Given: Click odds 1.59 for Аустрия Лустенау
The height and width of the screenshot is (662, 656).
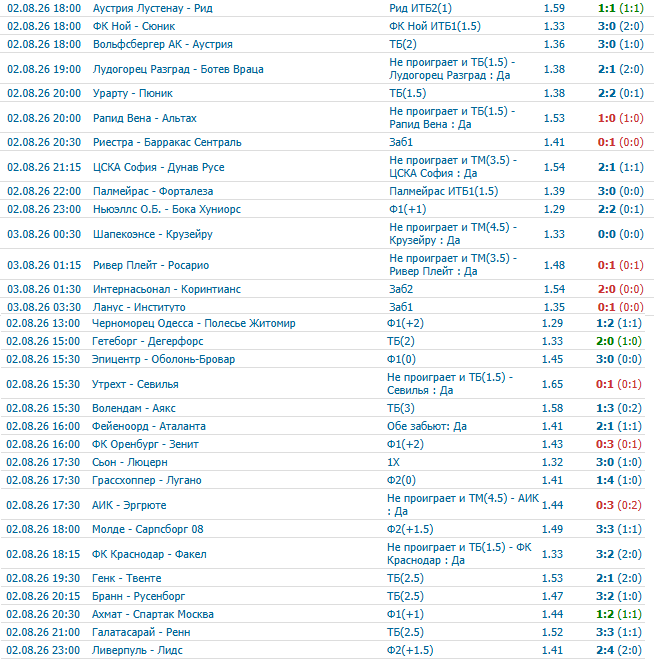Looking at the screenshot, I should click(x=554, y=8).
